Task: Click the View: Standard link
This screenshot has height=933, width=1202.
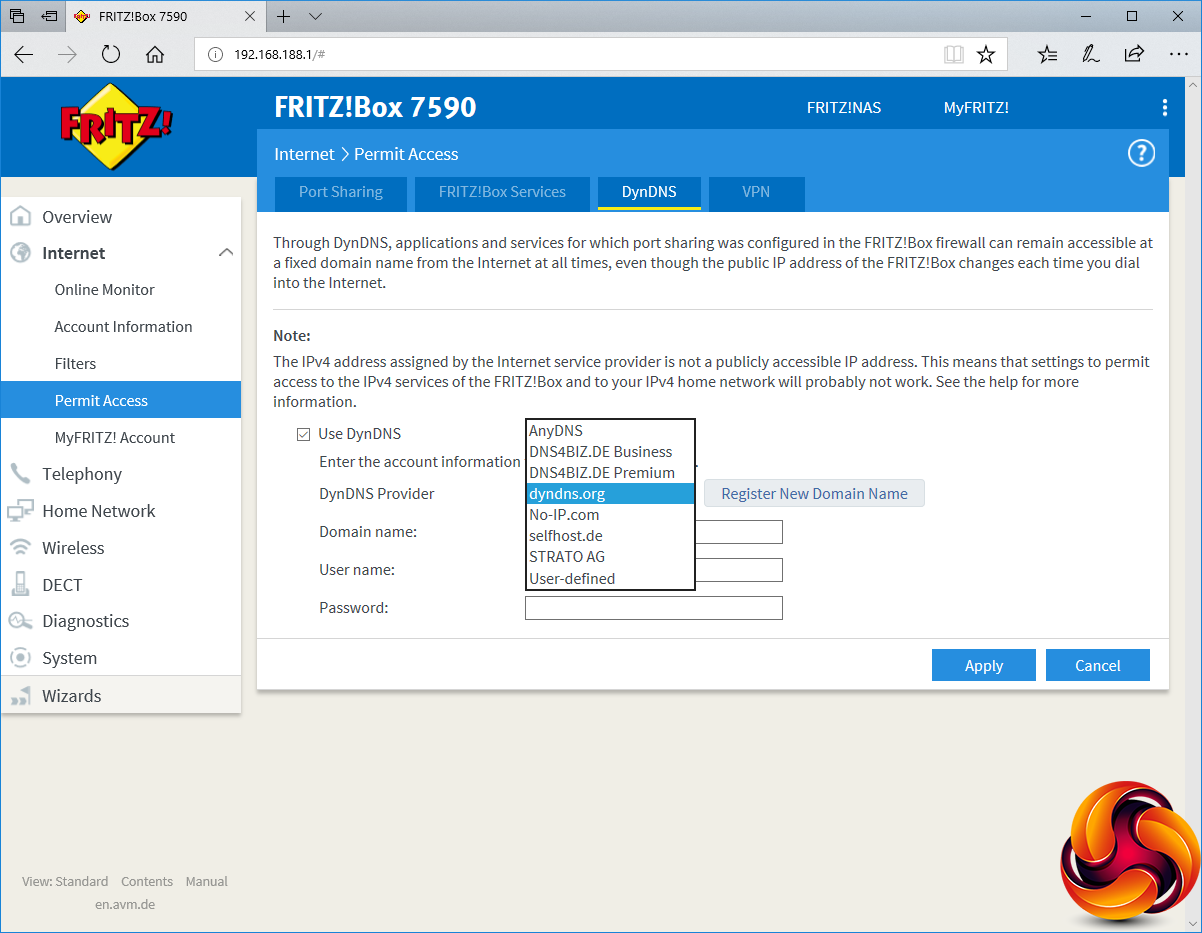Action: tap(65, 882)
